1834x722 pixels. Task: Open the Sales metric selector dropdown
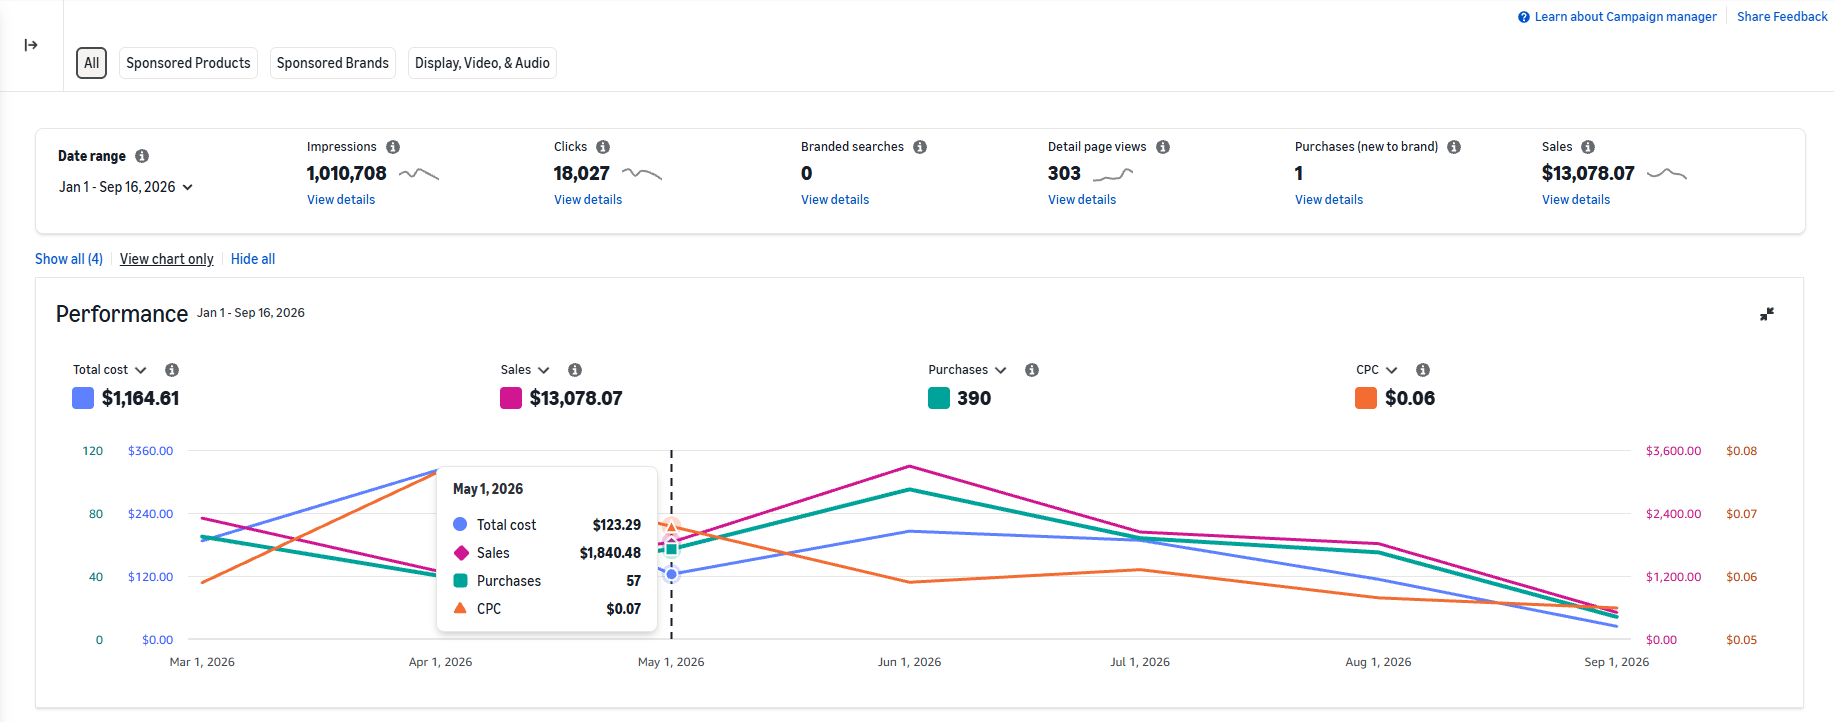pyautogui.click(x=525, y=370)
